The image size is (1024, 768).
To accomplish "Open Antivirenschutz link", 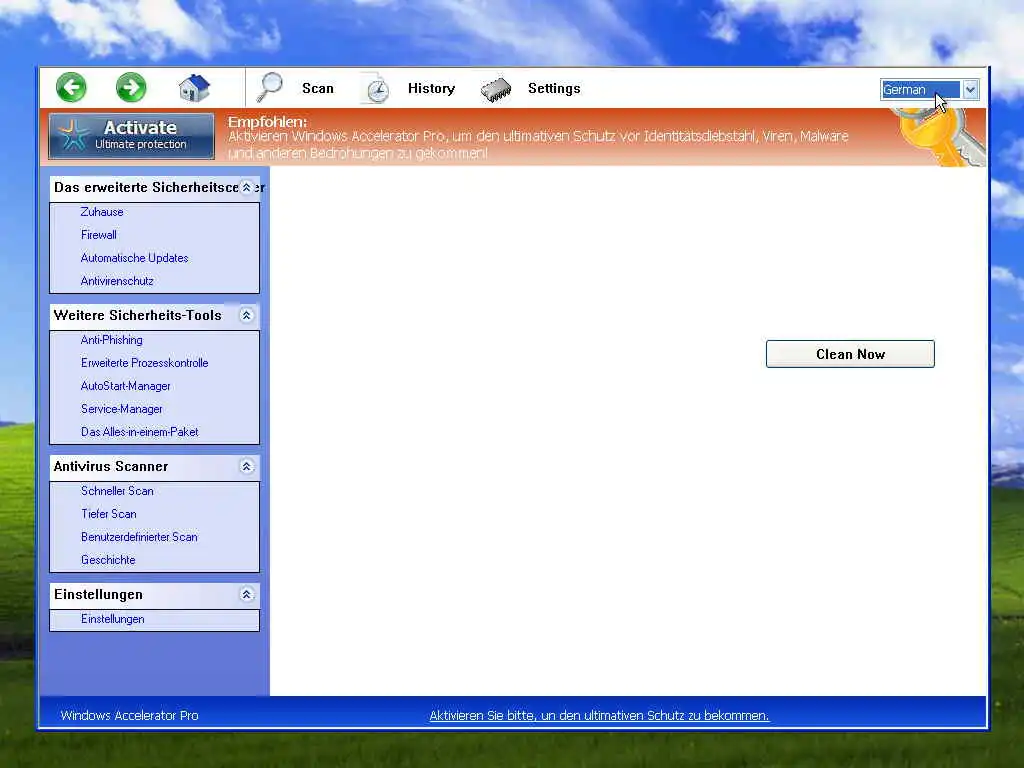I will 117,281.
